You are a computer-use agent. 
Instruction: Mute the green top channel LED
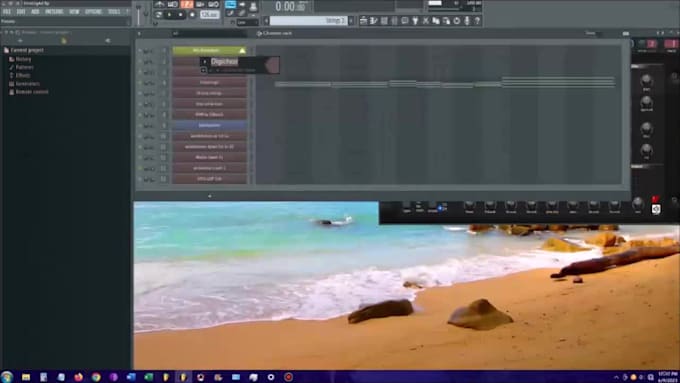coord(140,51)
